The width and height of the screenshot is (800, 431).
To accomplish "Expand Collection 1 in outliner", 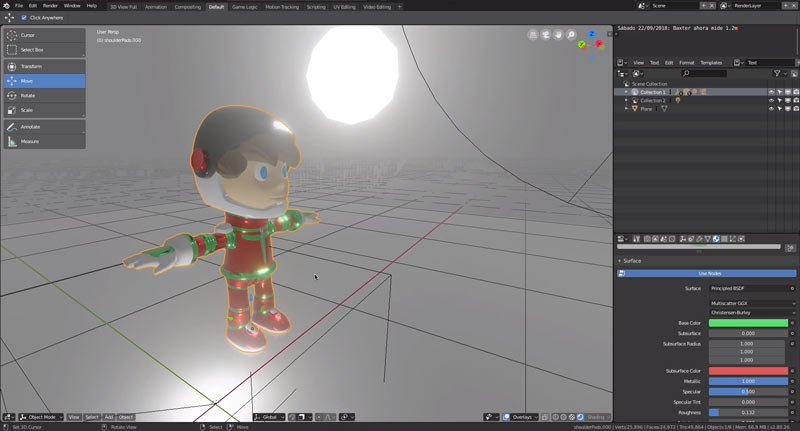I will point(627,92).
